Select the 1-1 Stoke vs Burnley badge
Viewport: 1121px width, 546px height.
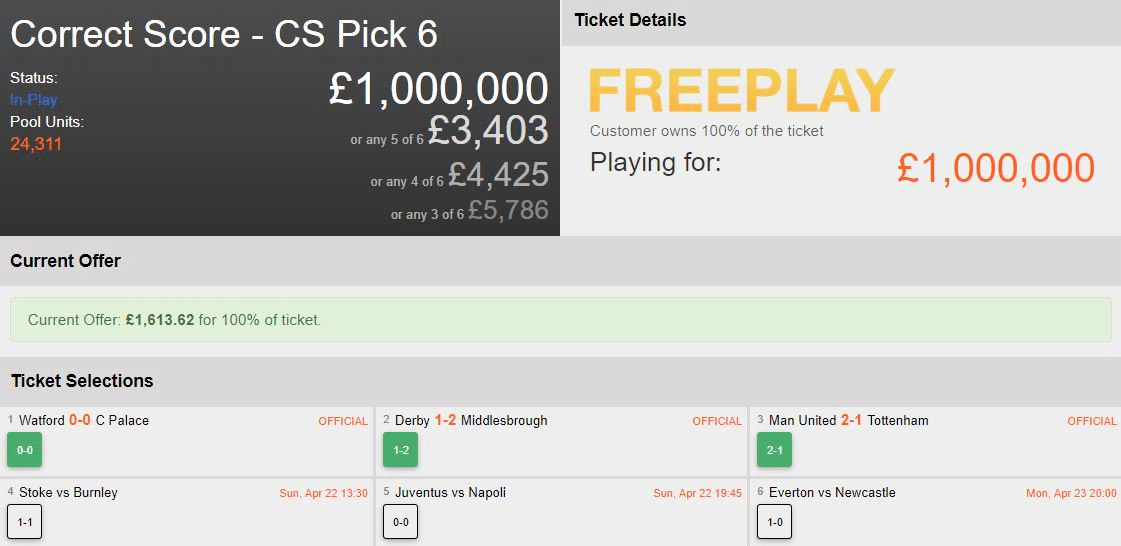click(24, 522)
